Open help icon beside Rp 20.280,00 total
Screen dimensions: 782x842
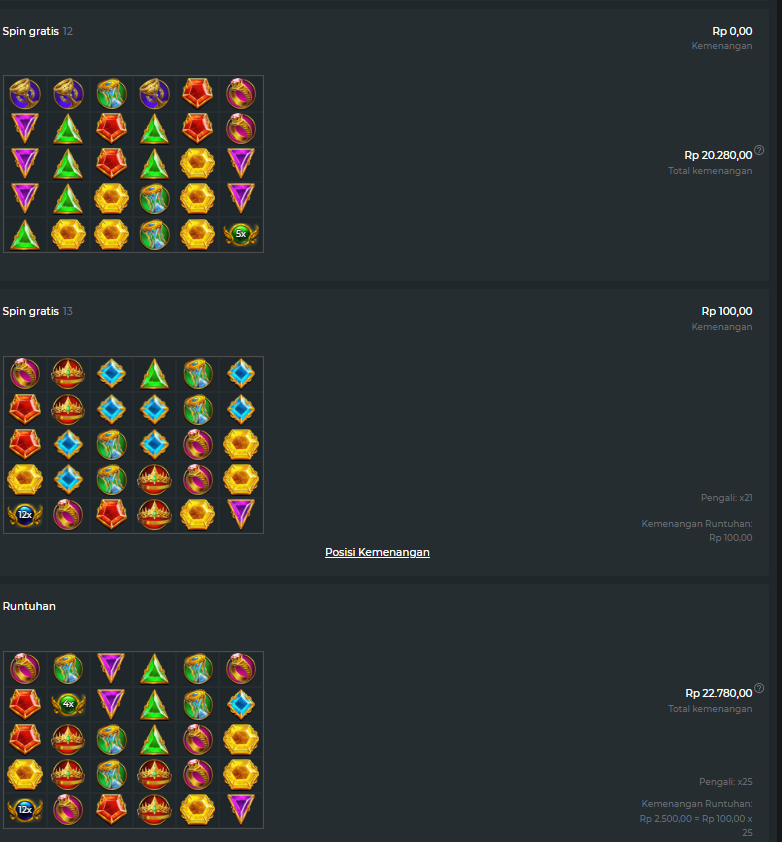[759, 150]
